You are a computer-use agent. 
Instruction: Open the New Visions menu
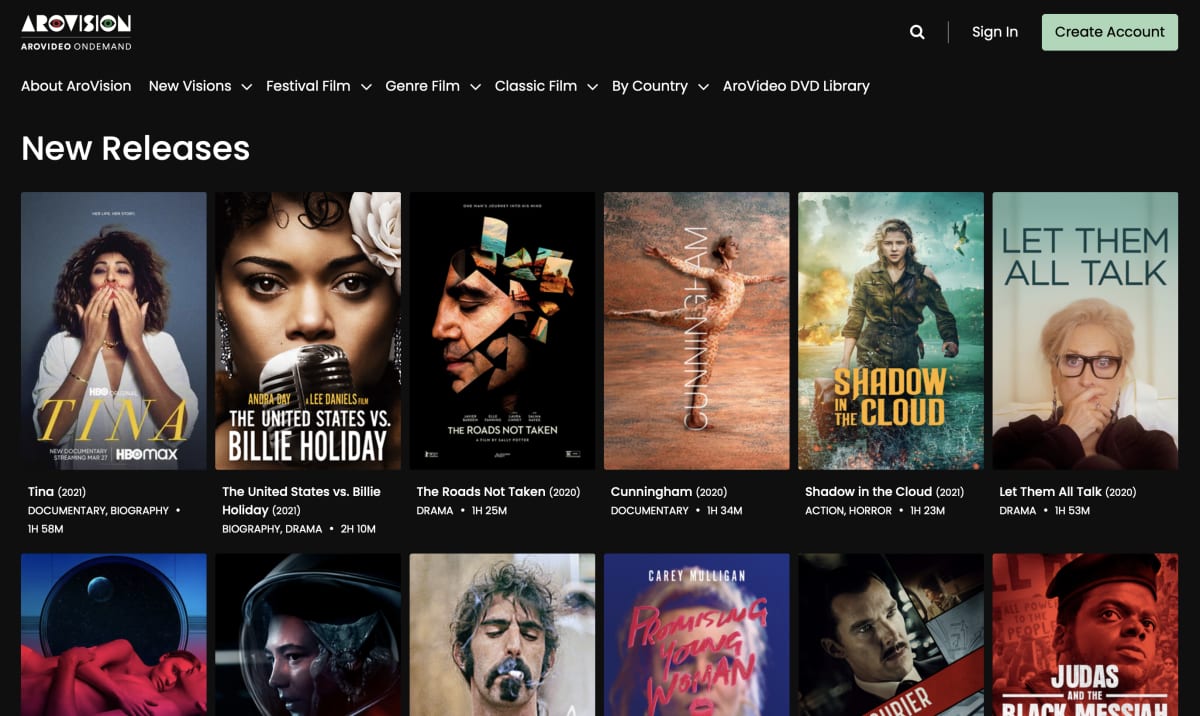[190, 86]
